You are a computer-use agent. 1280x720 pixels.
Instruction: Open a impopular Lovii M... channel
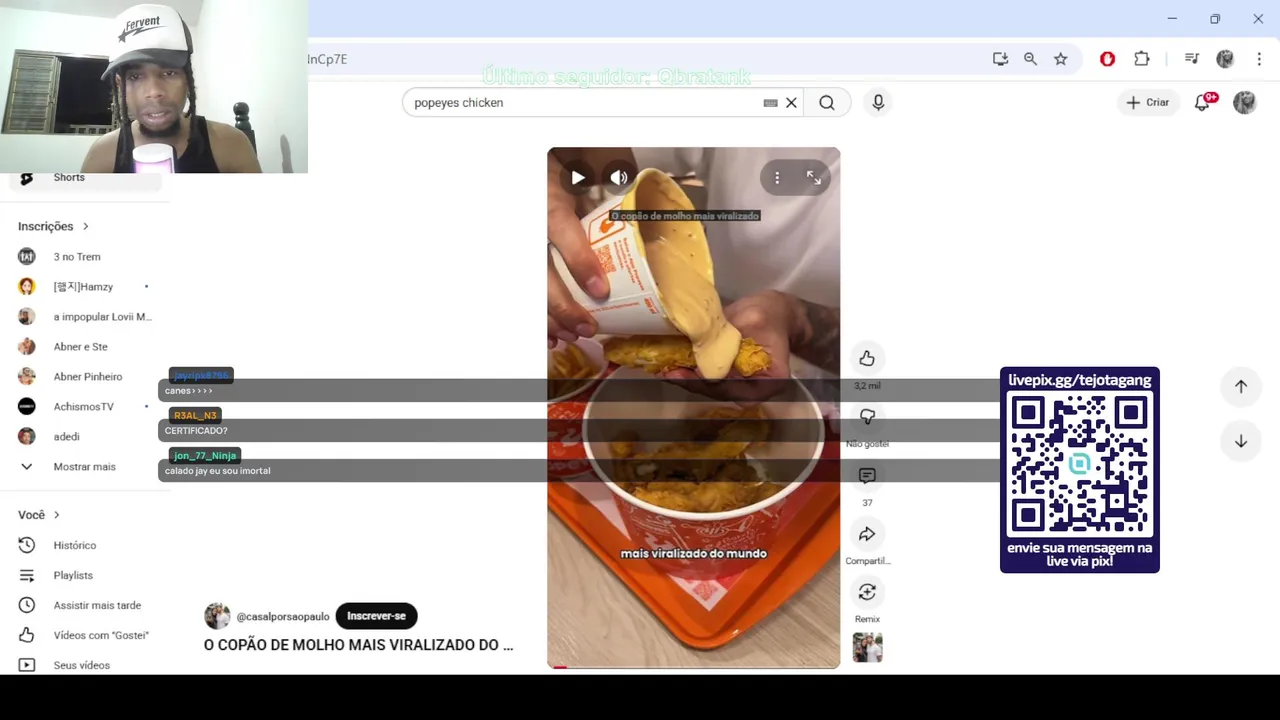(85, 317)
